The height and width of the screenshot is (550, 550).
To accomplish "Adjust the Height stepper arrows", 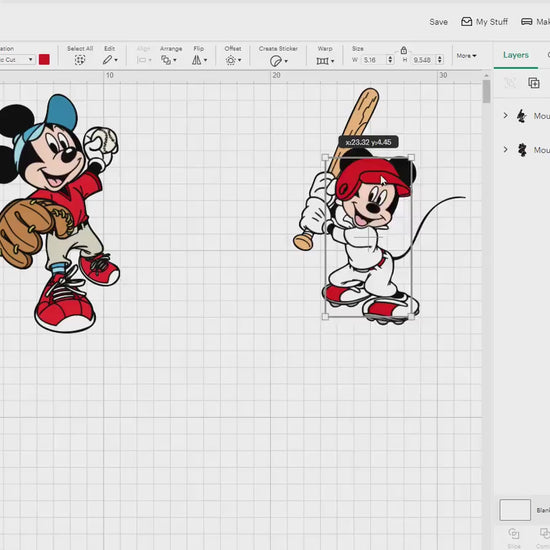I will click(440, 60).
